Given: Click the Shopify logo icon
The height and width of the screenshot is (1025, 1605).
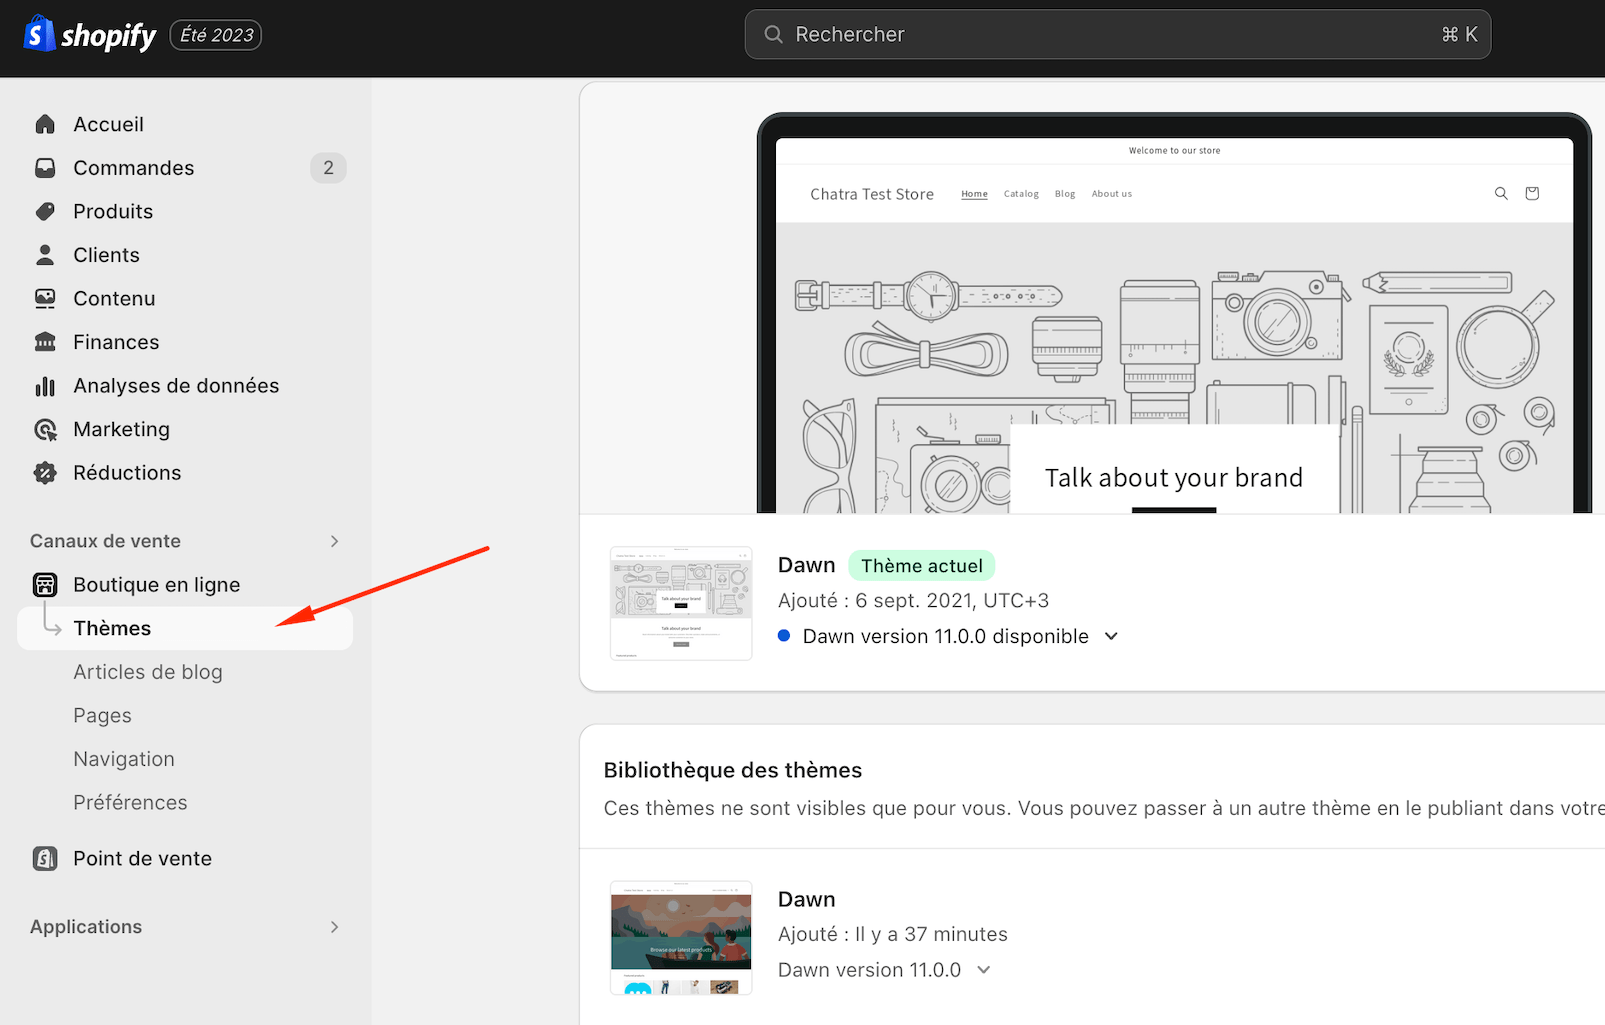Looking at the screenshot, I should point(39,34).
